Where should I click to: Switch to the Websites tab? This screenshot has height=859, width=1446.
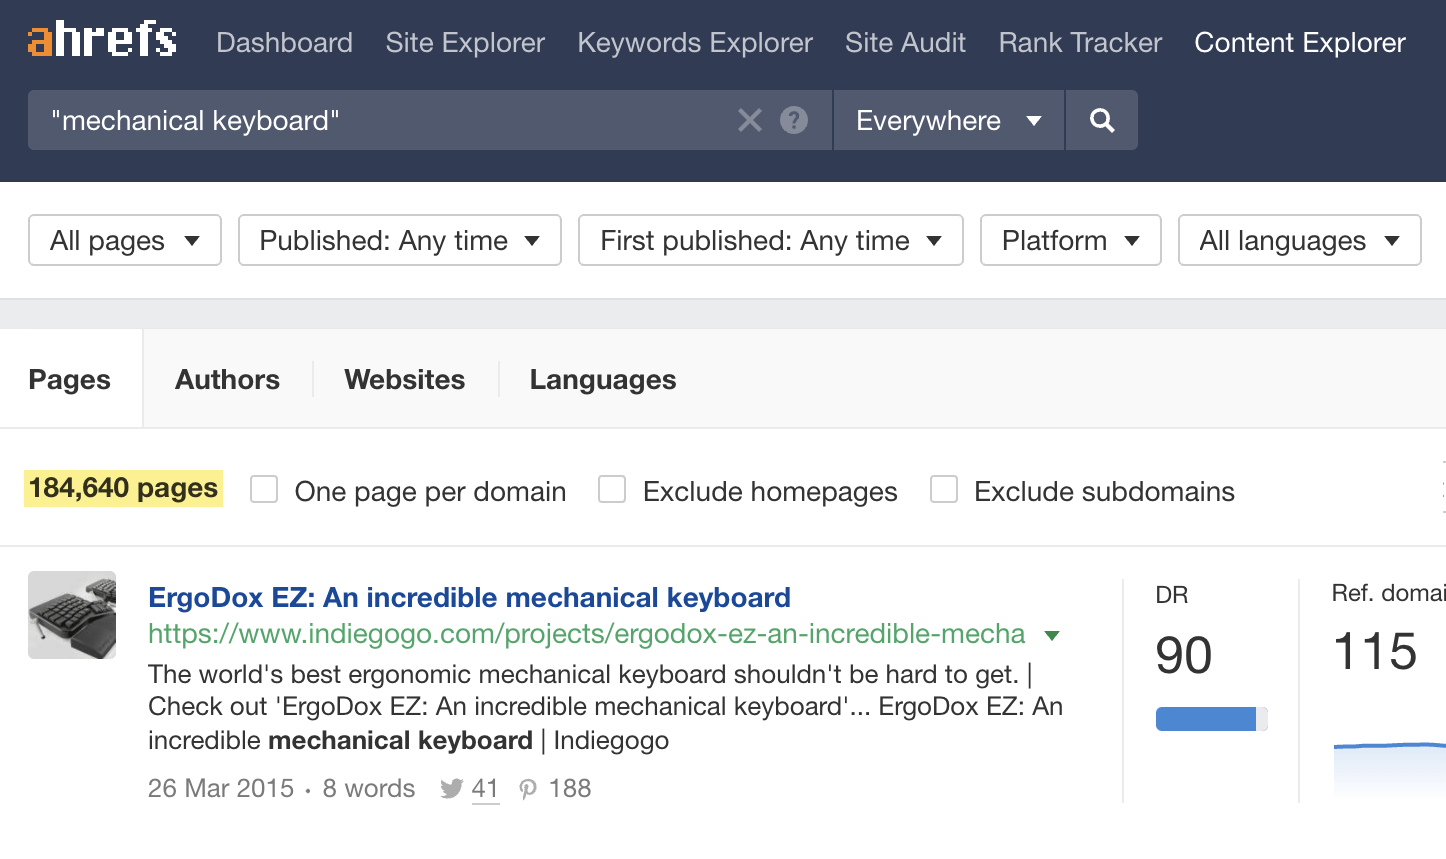(405, 380)
